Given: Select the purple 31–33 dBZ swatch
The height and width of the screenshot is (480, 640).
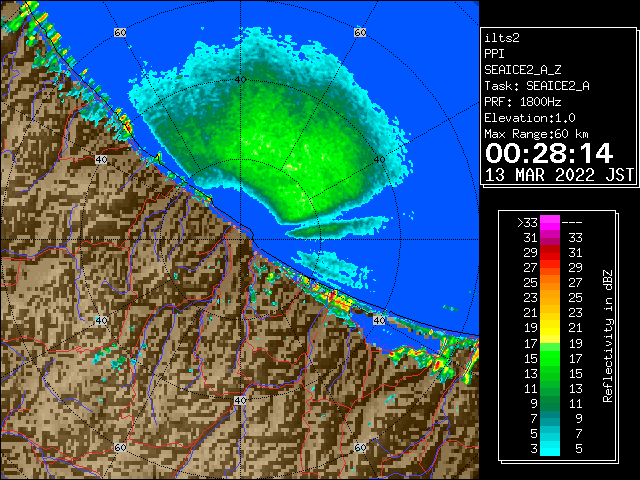Looking at the screenshot, I should 549,238.
